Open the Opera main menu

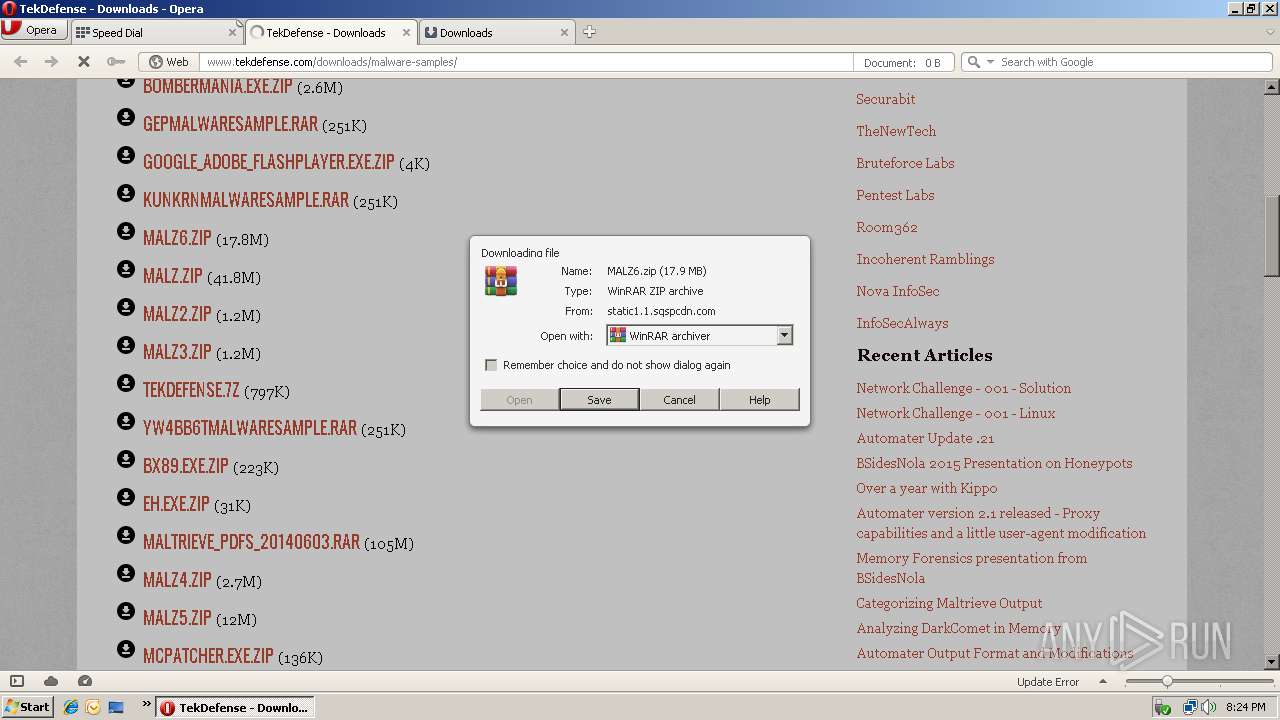click(x=33, y=30)
